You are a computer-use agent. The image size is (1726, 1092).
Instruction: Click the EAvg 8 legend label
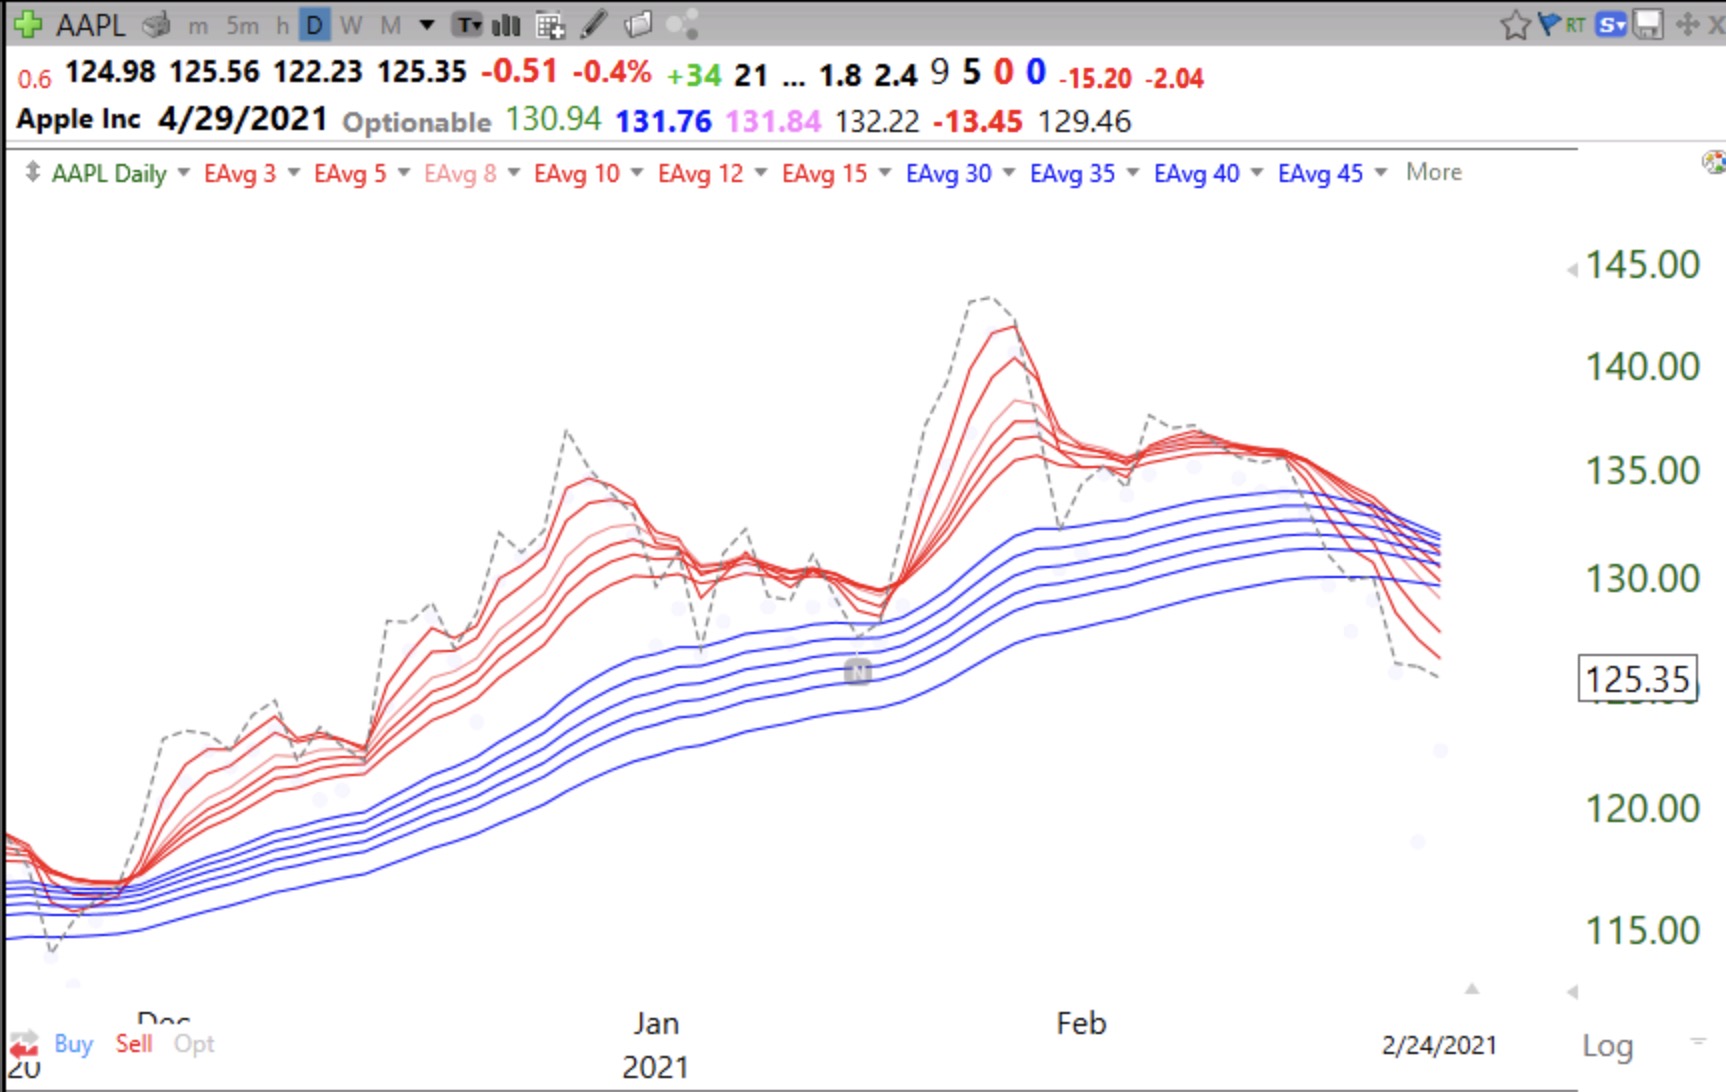pyautogui.click(x=460, y=173)
